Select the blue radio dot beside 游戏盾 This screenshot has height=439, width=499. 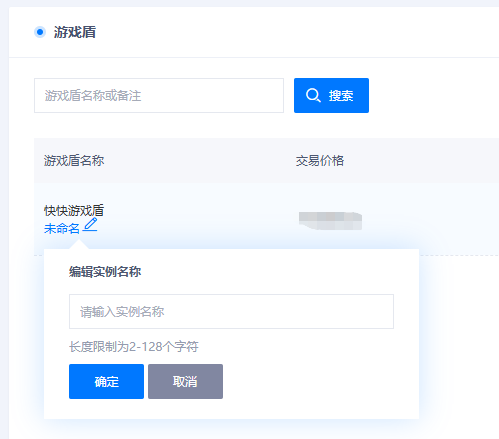click(40, 32)
